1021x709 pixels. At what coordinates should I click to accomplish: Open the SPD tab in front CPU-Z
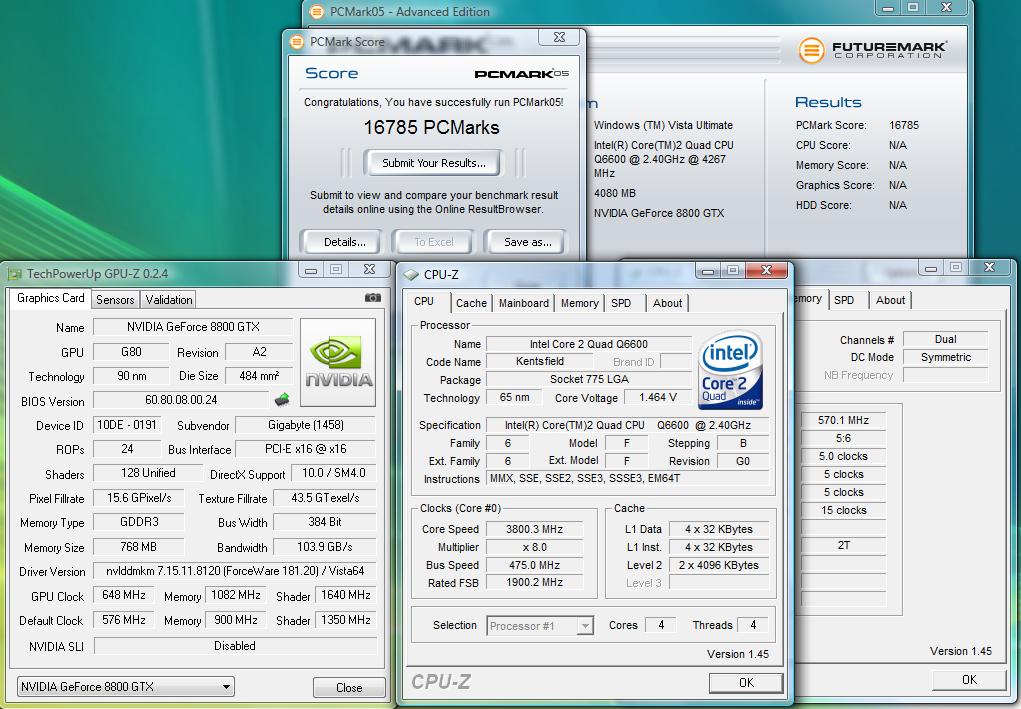pos(621,303)
